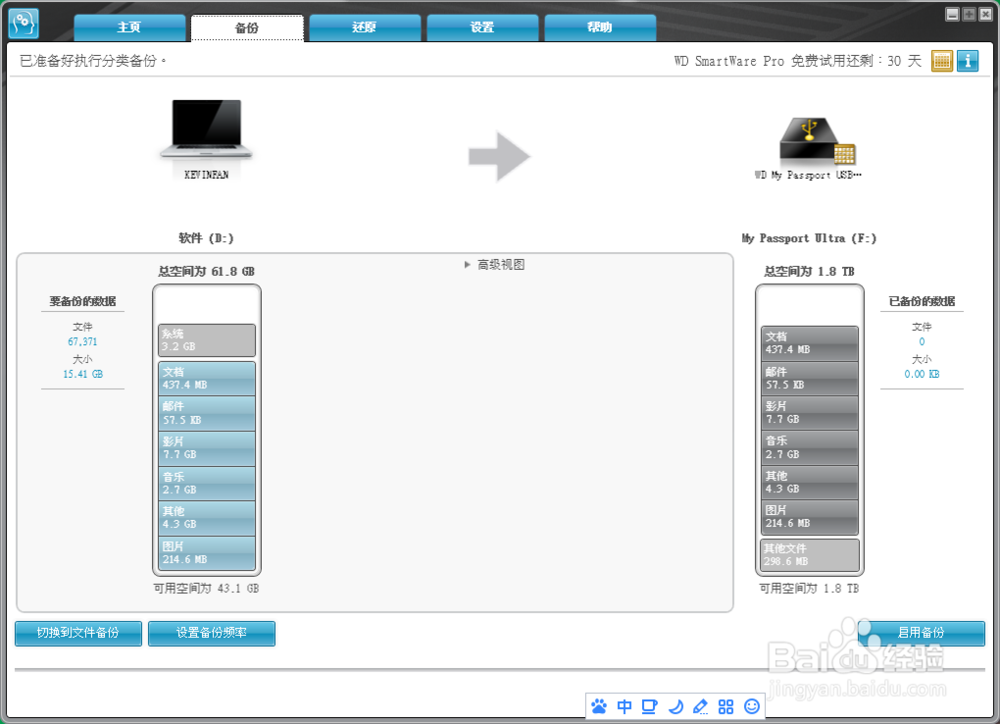Click the blue information icon
Image resolution: width=1000 pixels, height=724 pixels.
click(x=967, y=61)
